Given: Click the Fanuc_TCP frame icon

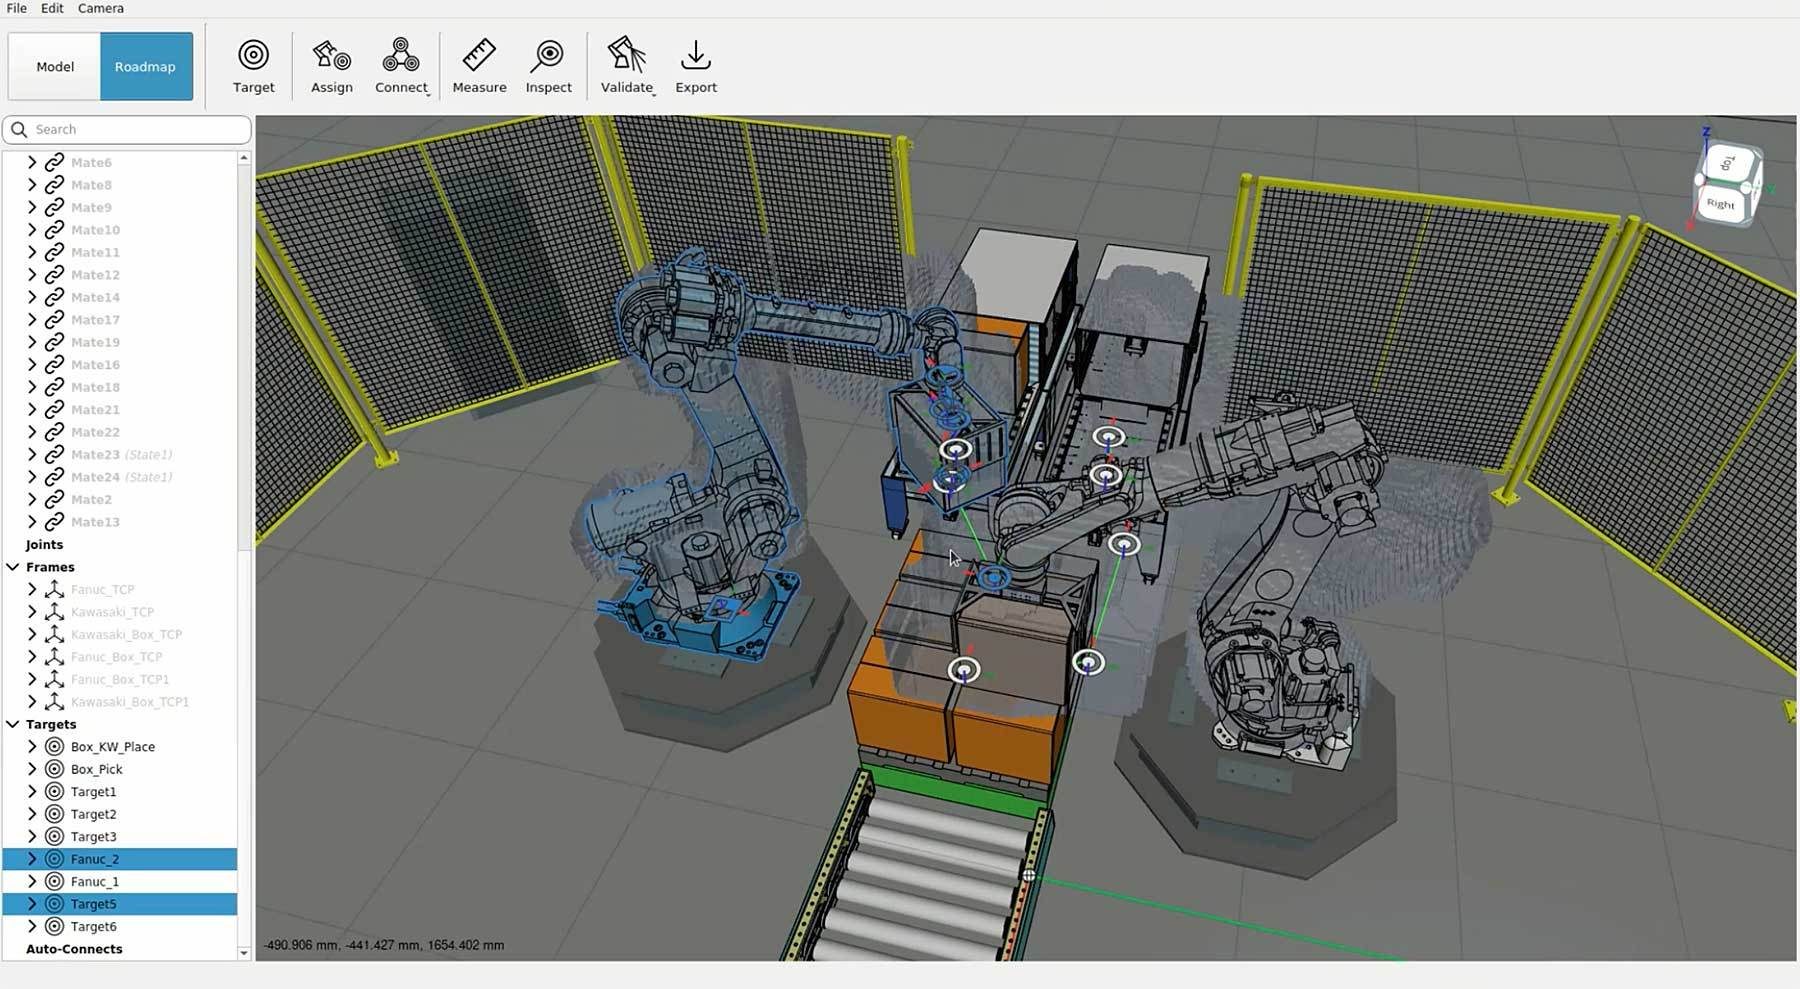Looking at the screenshot, I should point(55,589).
